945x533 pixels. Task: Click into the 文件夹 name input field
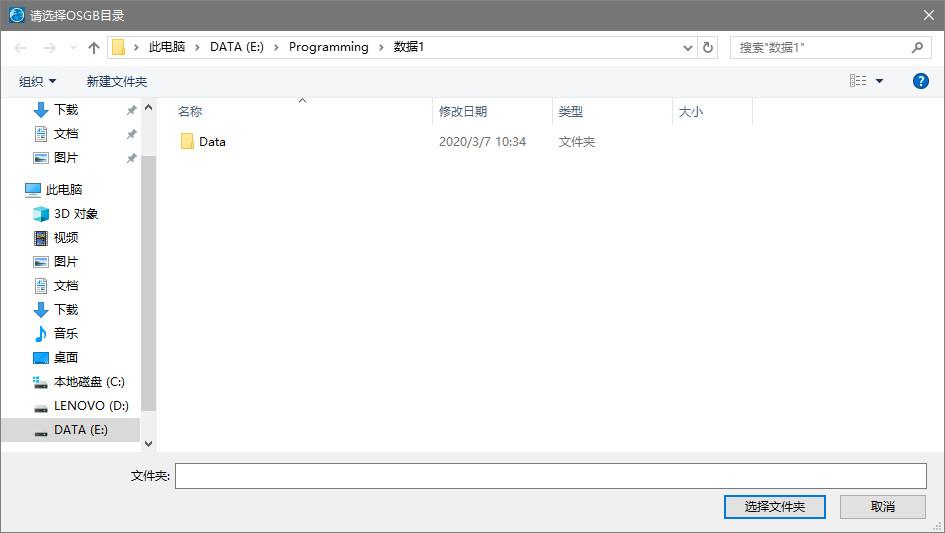(551, 476)
